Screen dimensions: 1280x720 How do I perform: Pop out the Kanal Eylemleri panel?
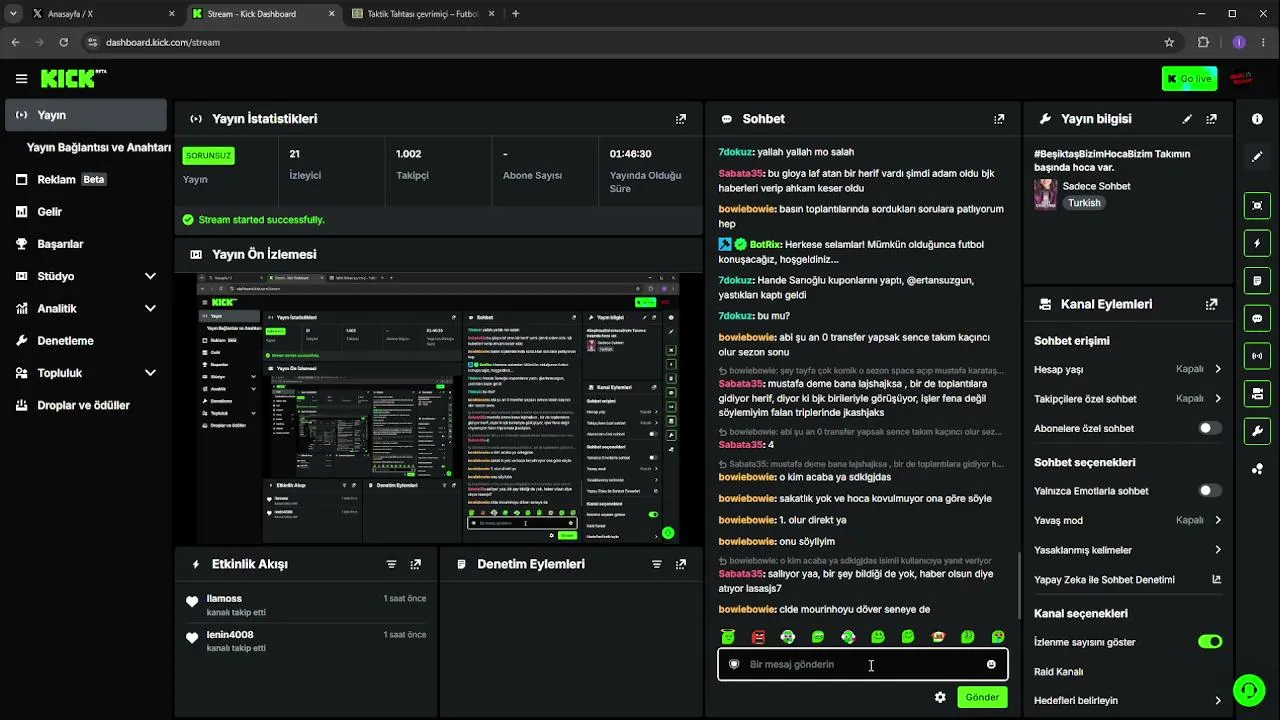click(1212, 304)
